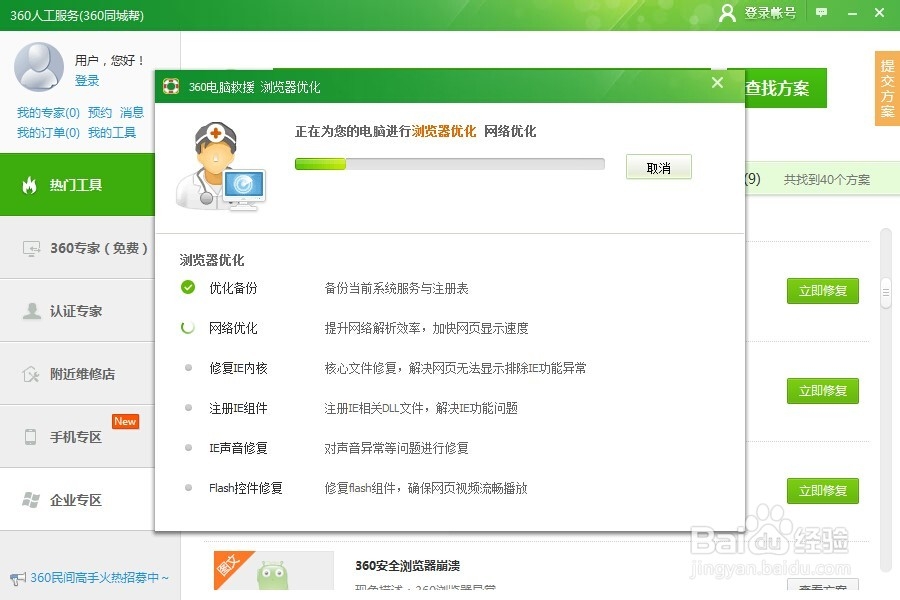Viewport: 900px width, 600px height.
Task: Open 我的订单(0) link
Action: pos(48,133)
